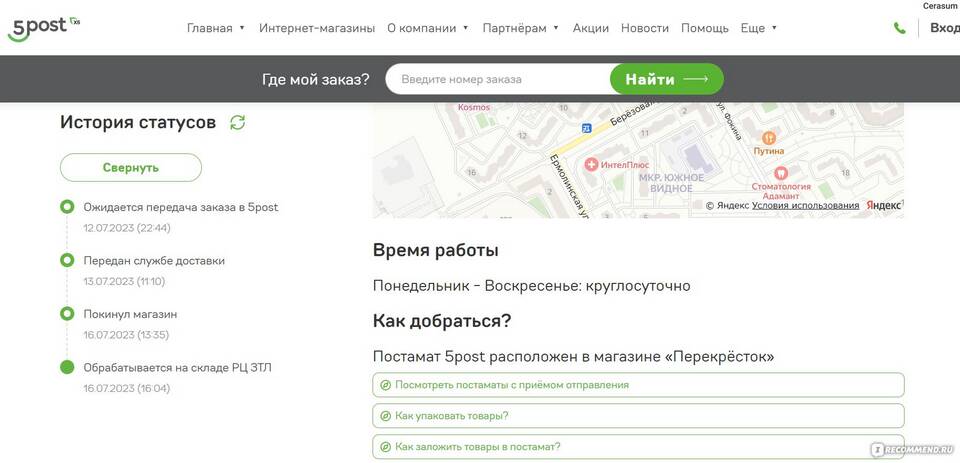The image size is (960, 463).
Task: Click Время работы heading
Action: (435, 250)
